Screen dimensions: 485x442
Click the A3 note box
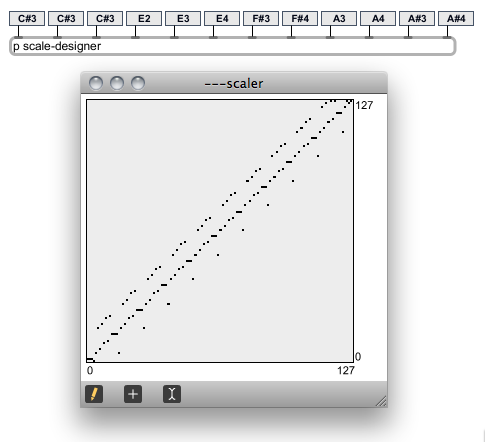[339, 19]
